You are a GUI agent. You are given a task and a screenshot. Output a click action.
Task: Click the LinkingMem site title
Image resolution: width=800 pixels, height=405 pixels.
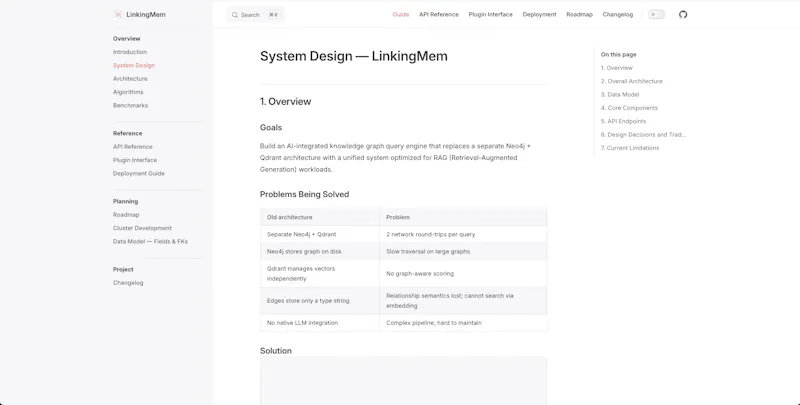tap(146, 15)
